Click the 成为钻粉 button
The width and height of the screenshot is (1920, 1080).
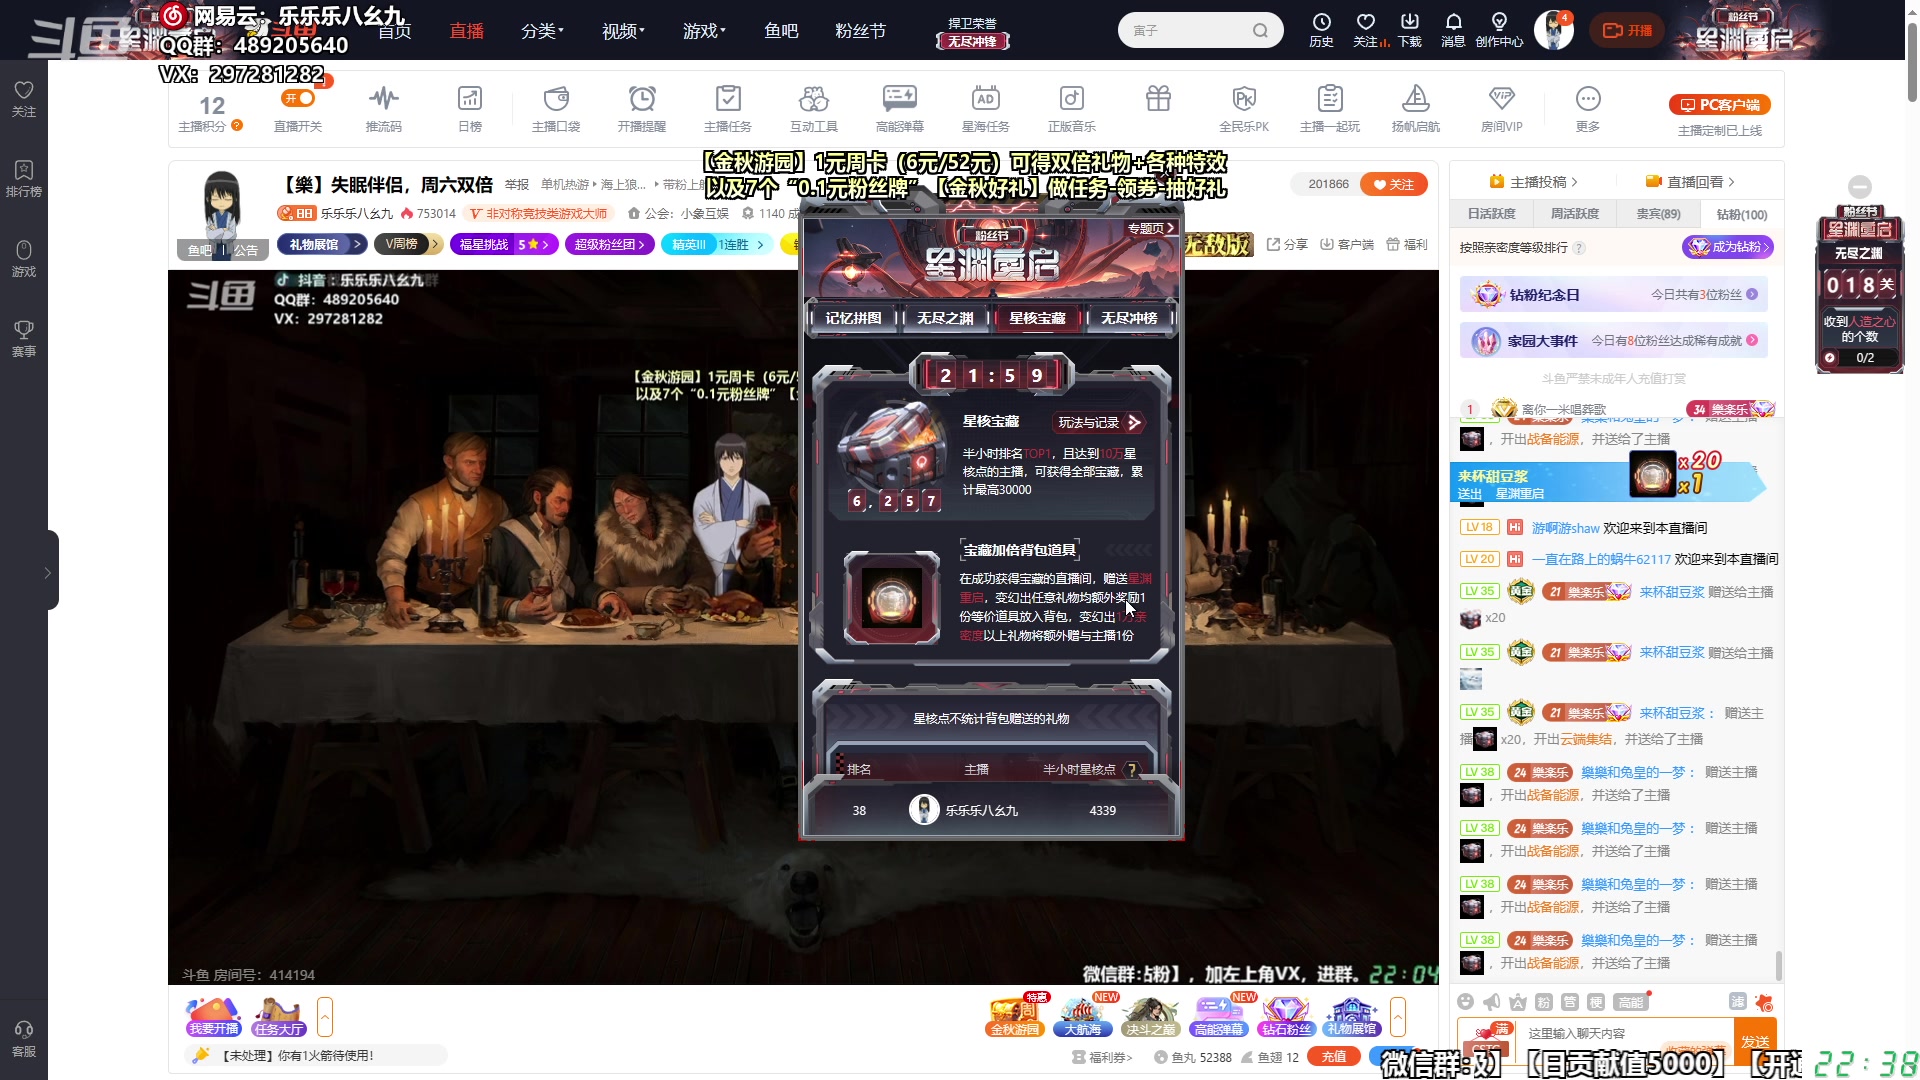point(1728,247)
